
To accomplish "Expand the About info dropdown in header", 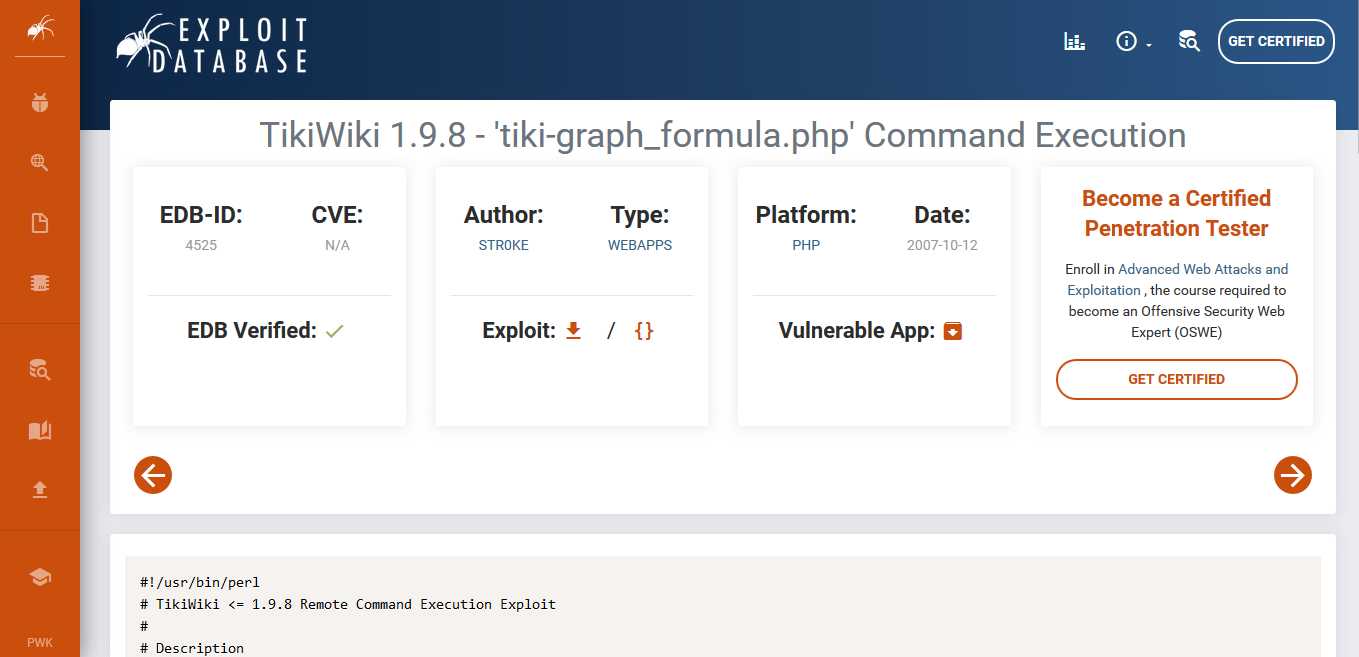I will (x=1133, y=42).
